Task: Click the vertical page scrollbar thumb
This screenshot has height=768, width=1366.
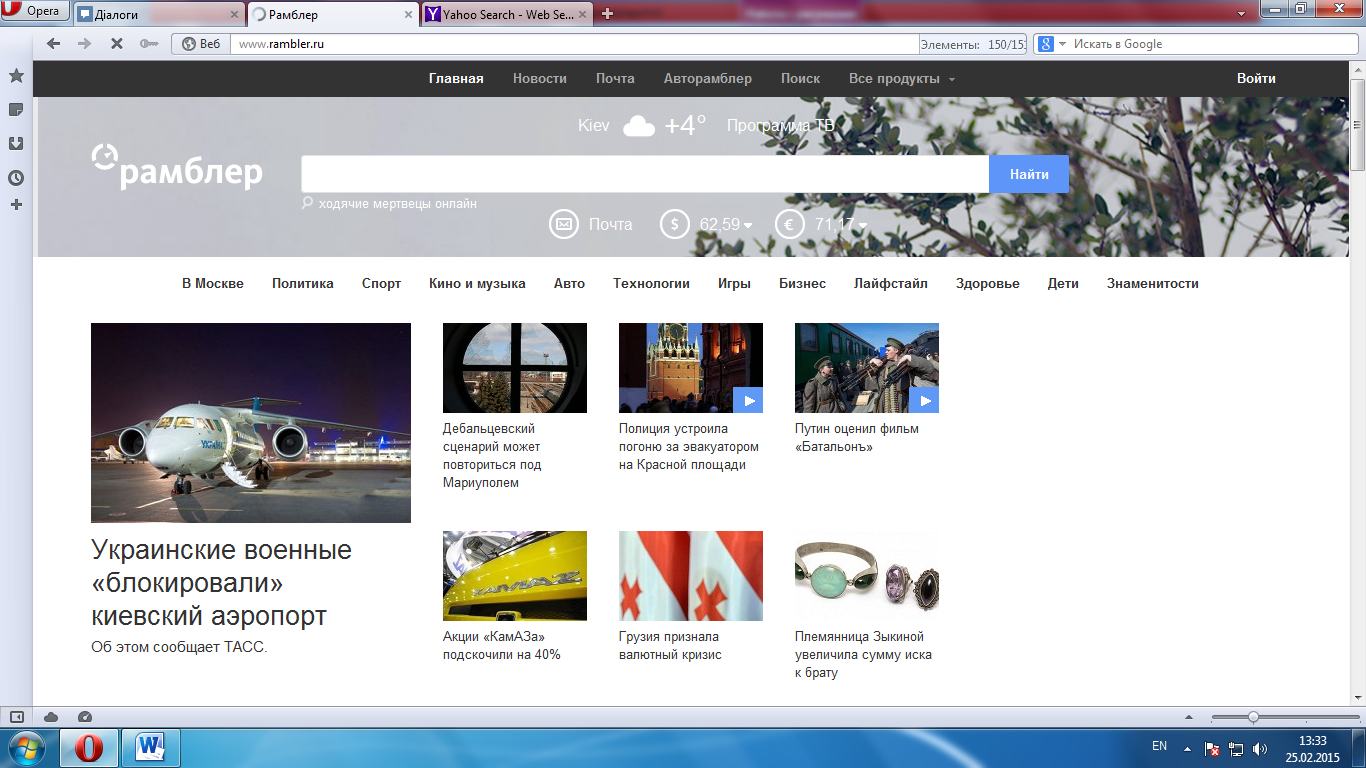Action: (1357, 124)
